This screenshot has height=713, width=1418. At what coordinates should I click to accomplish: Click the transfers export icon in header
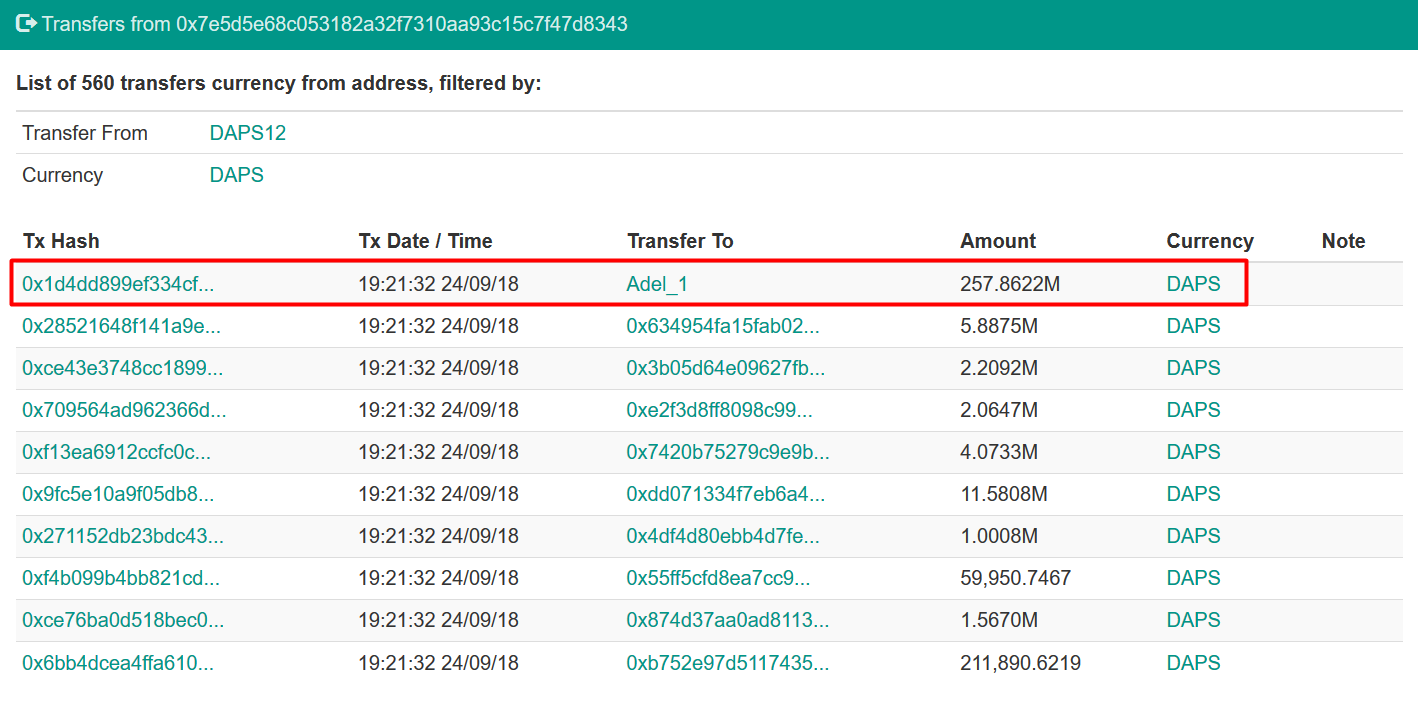(27, 23)
